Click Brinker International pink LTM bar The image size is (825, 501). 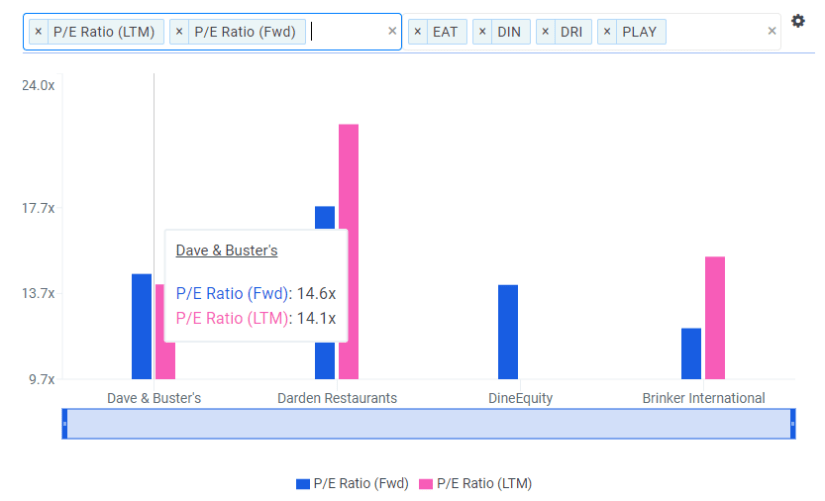tap(715, 317)
